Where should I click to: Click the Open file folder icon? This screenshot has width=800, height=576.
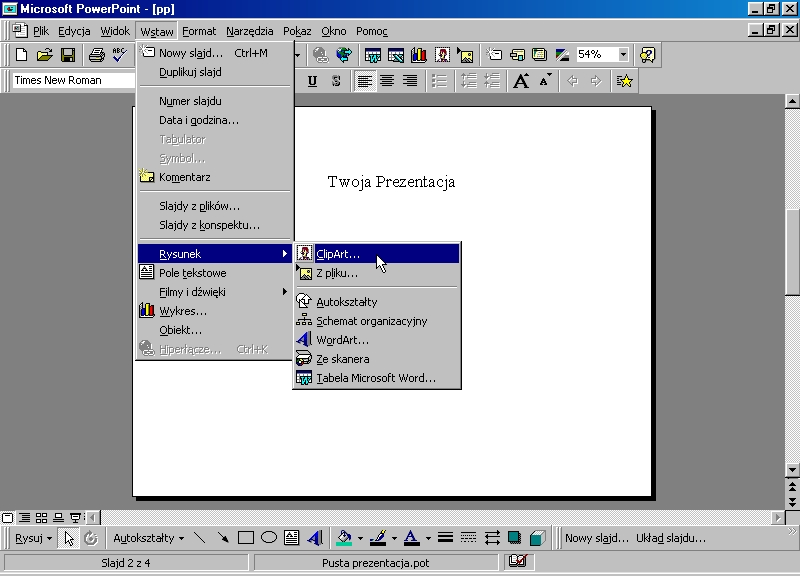point(44,55)
